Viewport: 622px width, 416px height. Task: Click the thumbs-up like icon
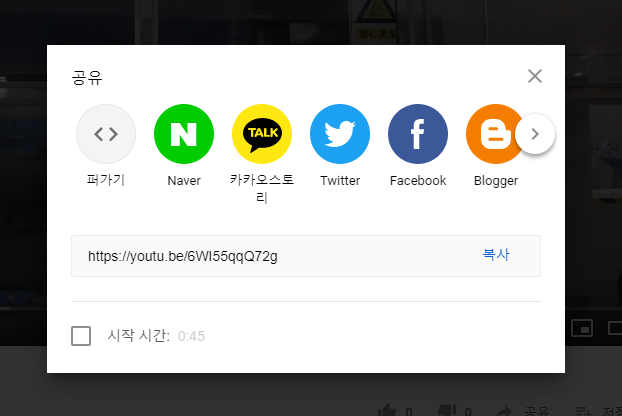386,412
